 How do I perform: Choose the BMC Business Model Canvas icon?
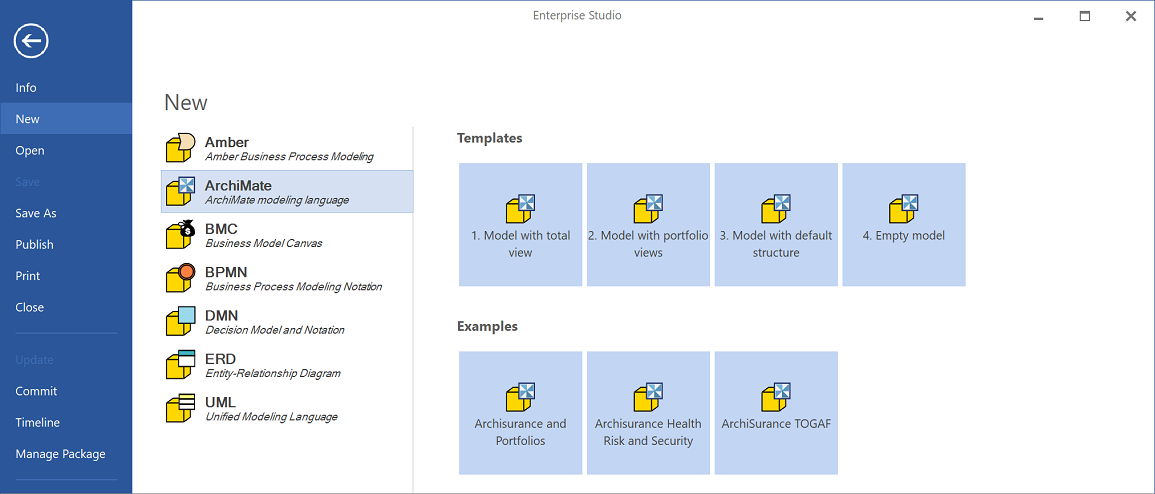coord(180,235)
